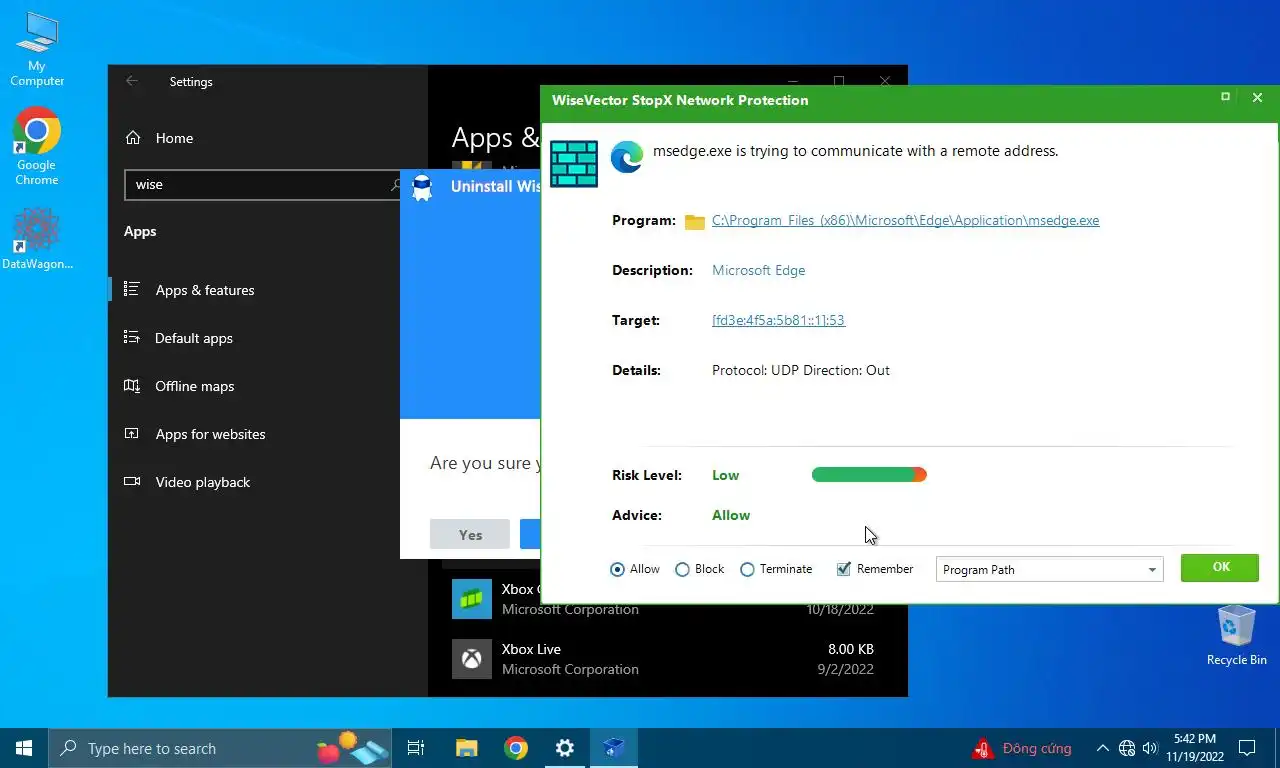The width and height of the screenshot is (1280, 768).
Task: Open File Explorer from taskbar
Action: click(467, 748)
